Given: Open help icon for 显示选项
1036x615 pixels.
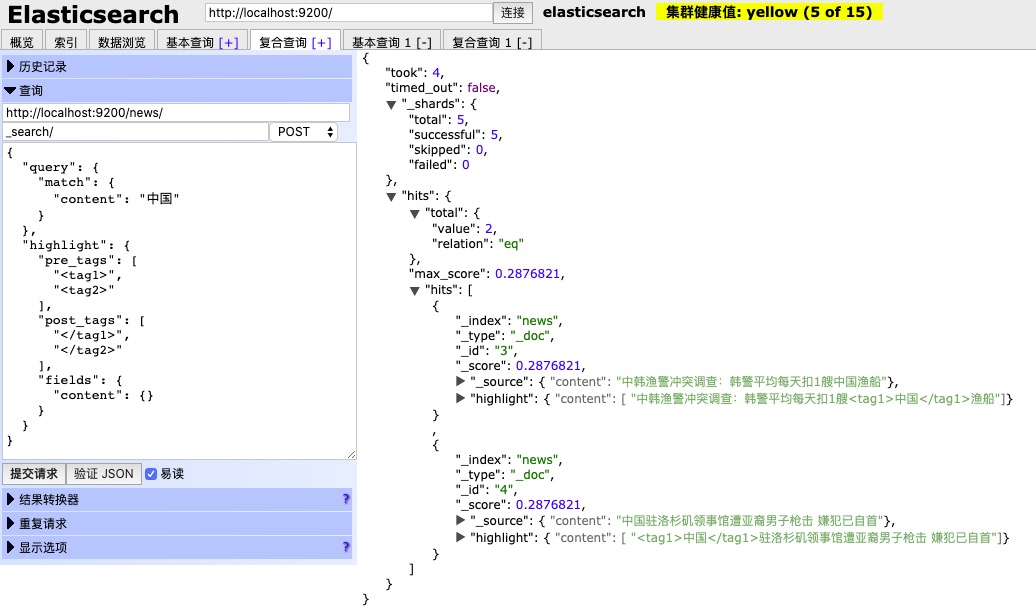Looking at the screenshot, I should pos(346,546).
